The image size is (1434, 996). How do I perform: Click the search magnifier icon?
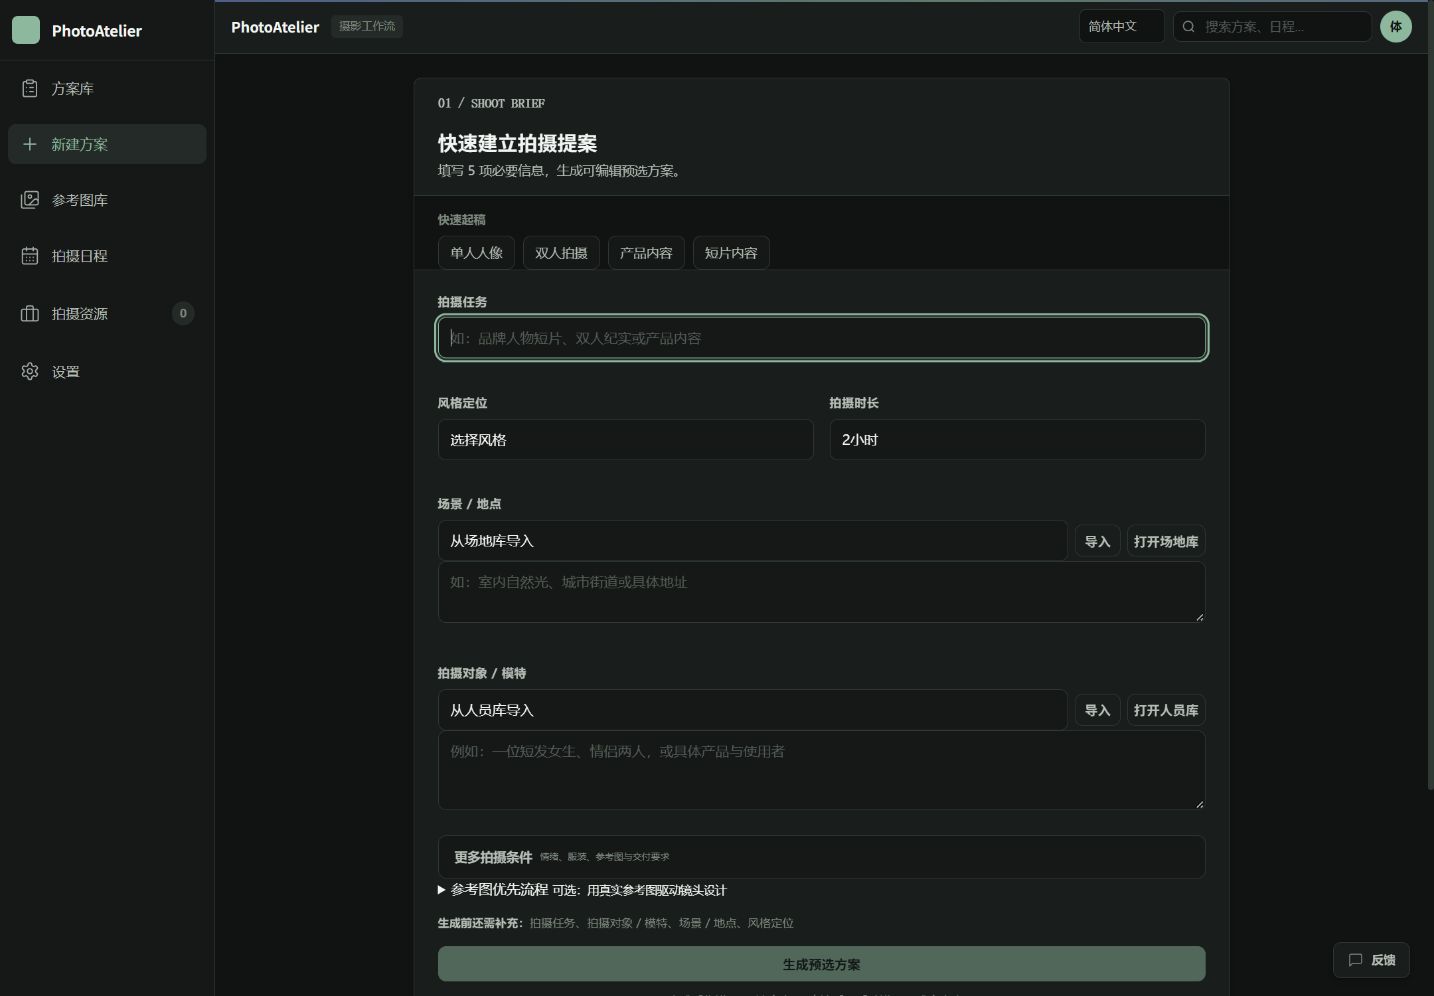[x=1189, y=27]
